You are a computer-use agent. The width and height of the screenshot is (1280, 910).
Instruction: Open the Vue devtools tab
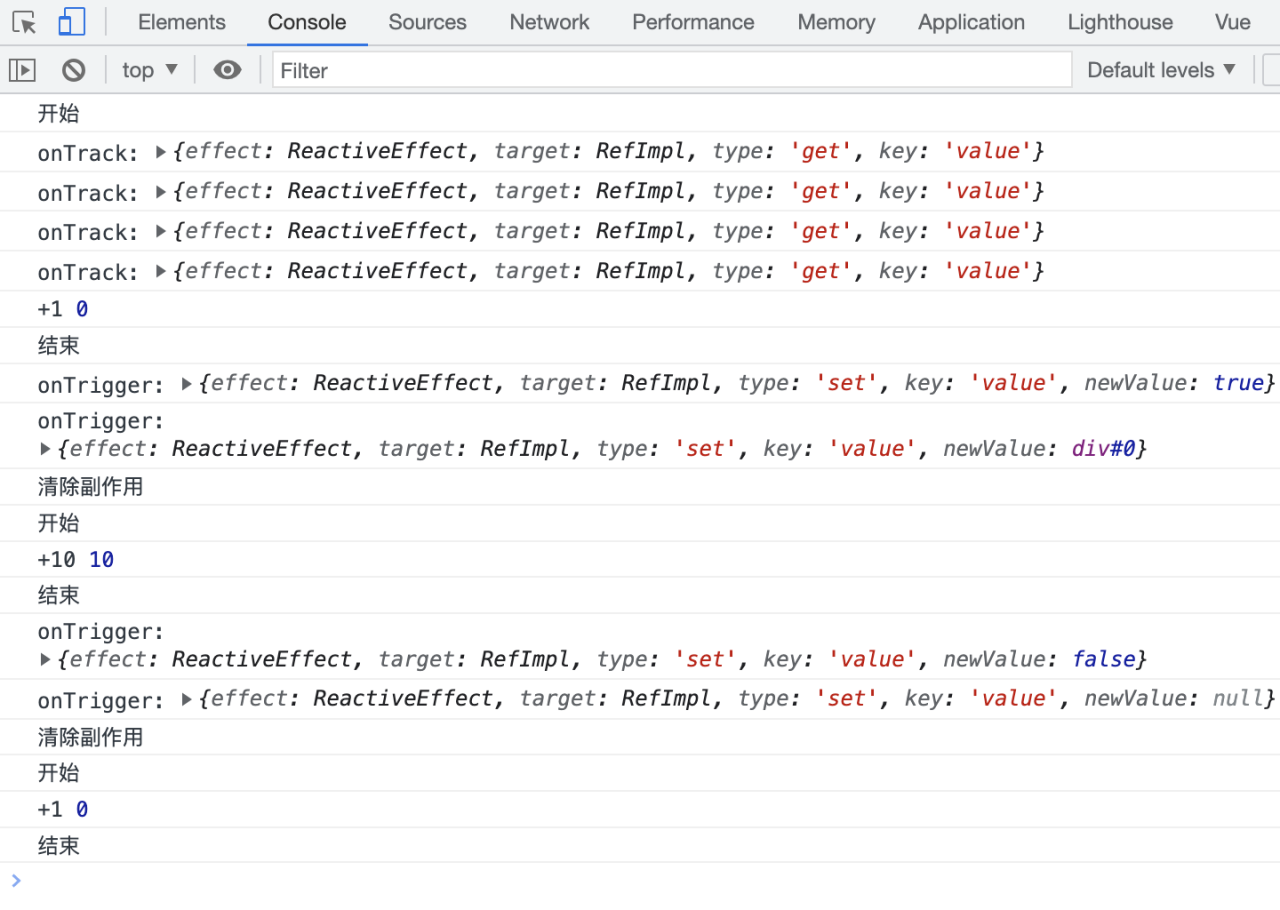(x=1232, y=22)
